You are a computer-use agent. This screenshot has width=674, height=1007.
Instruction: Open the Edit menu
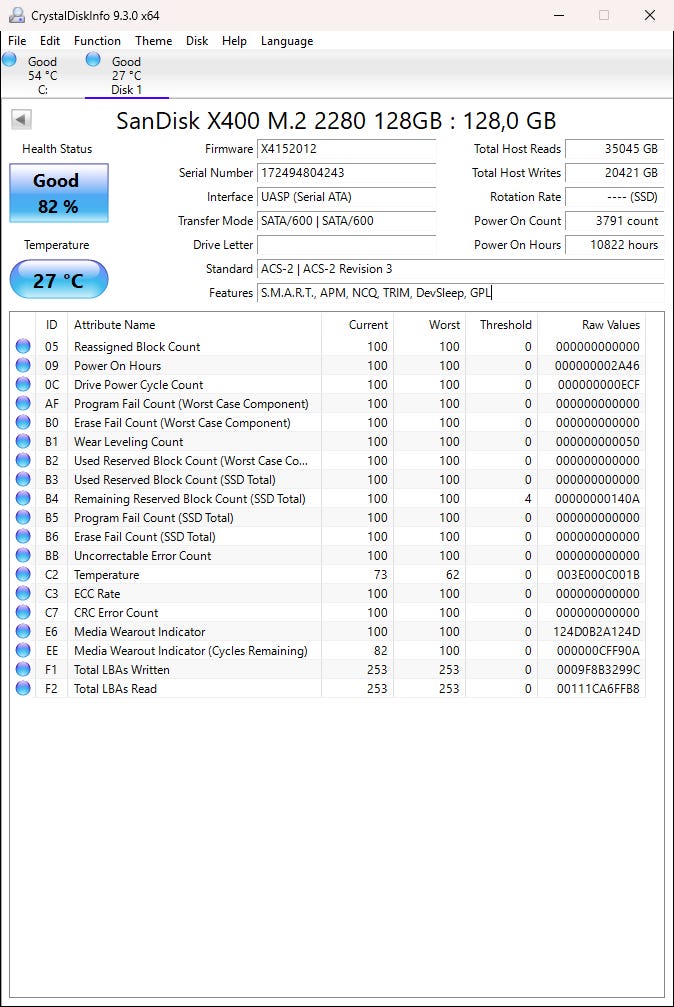click(49, 40)
